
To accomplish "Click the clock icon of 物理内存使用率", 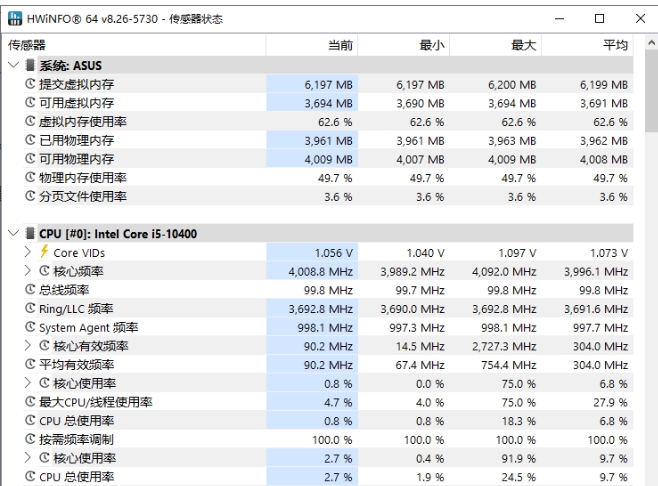I will tap(30, 177).
